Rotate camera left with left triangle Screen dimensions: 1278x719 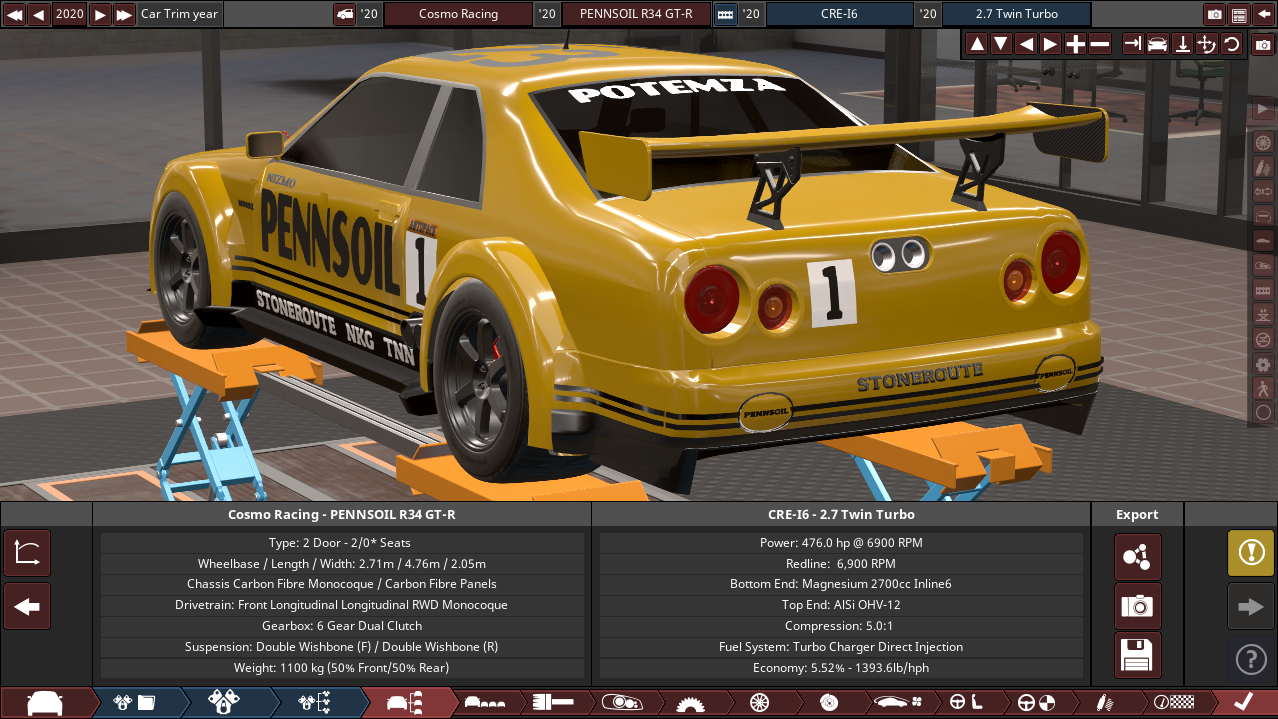pyautogui.click(x=1026, y=44)
